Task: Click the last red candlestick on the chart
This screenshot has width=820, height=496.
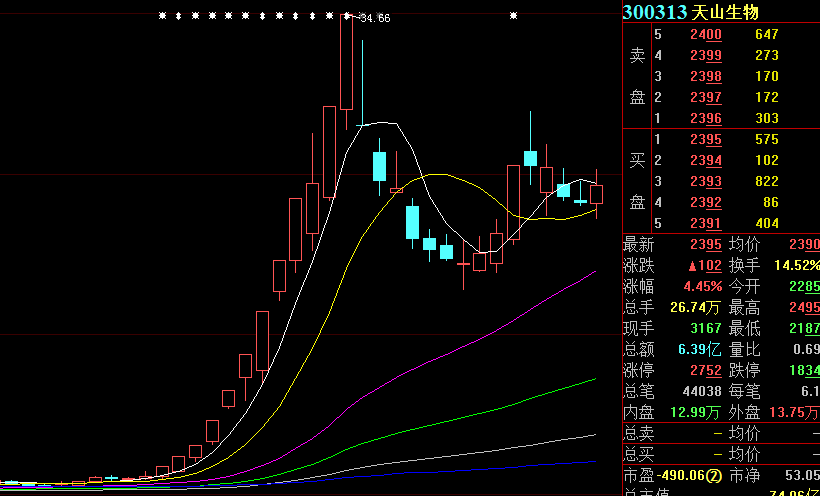Action: coord(597,194)
